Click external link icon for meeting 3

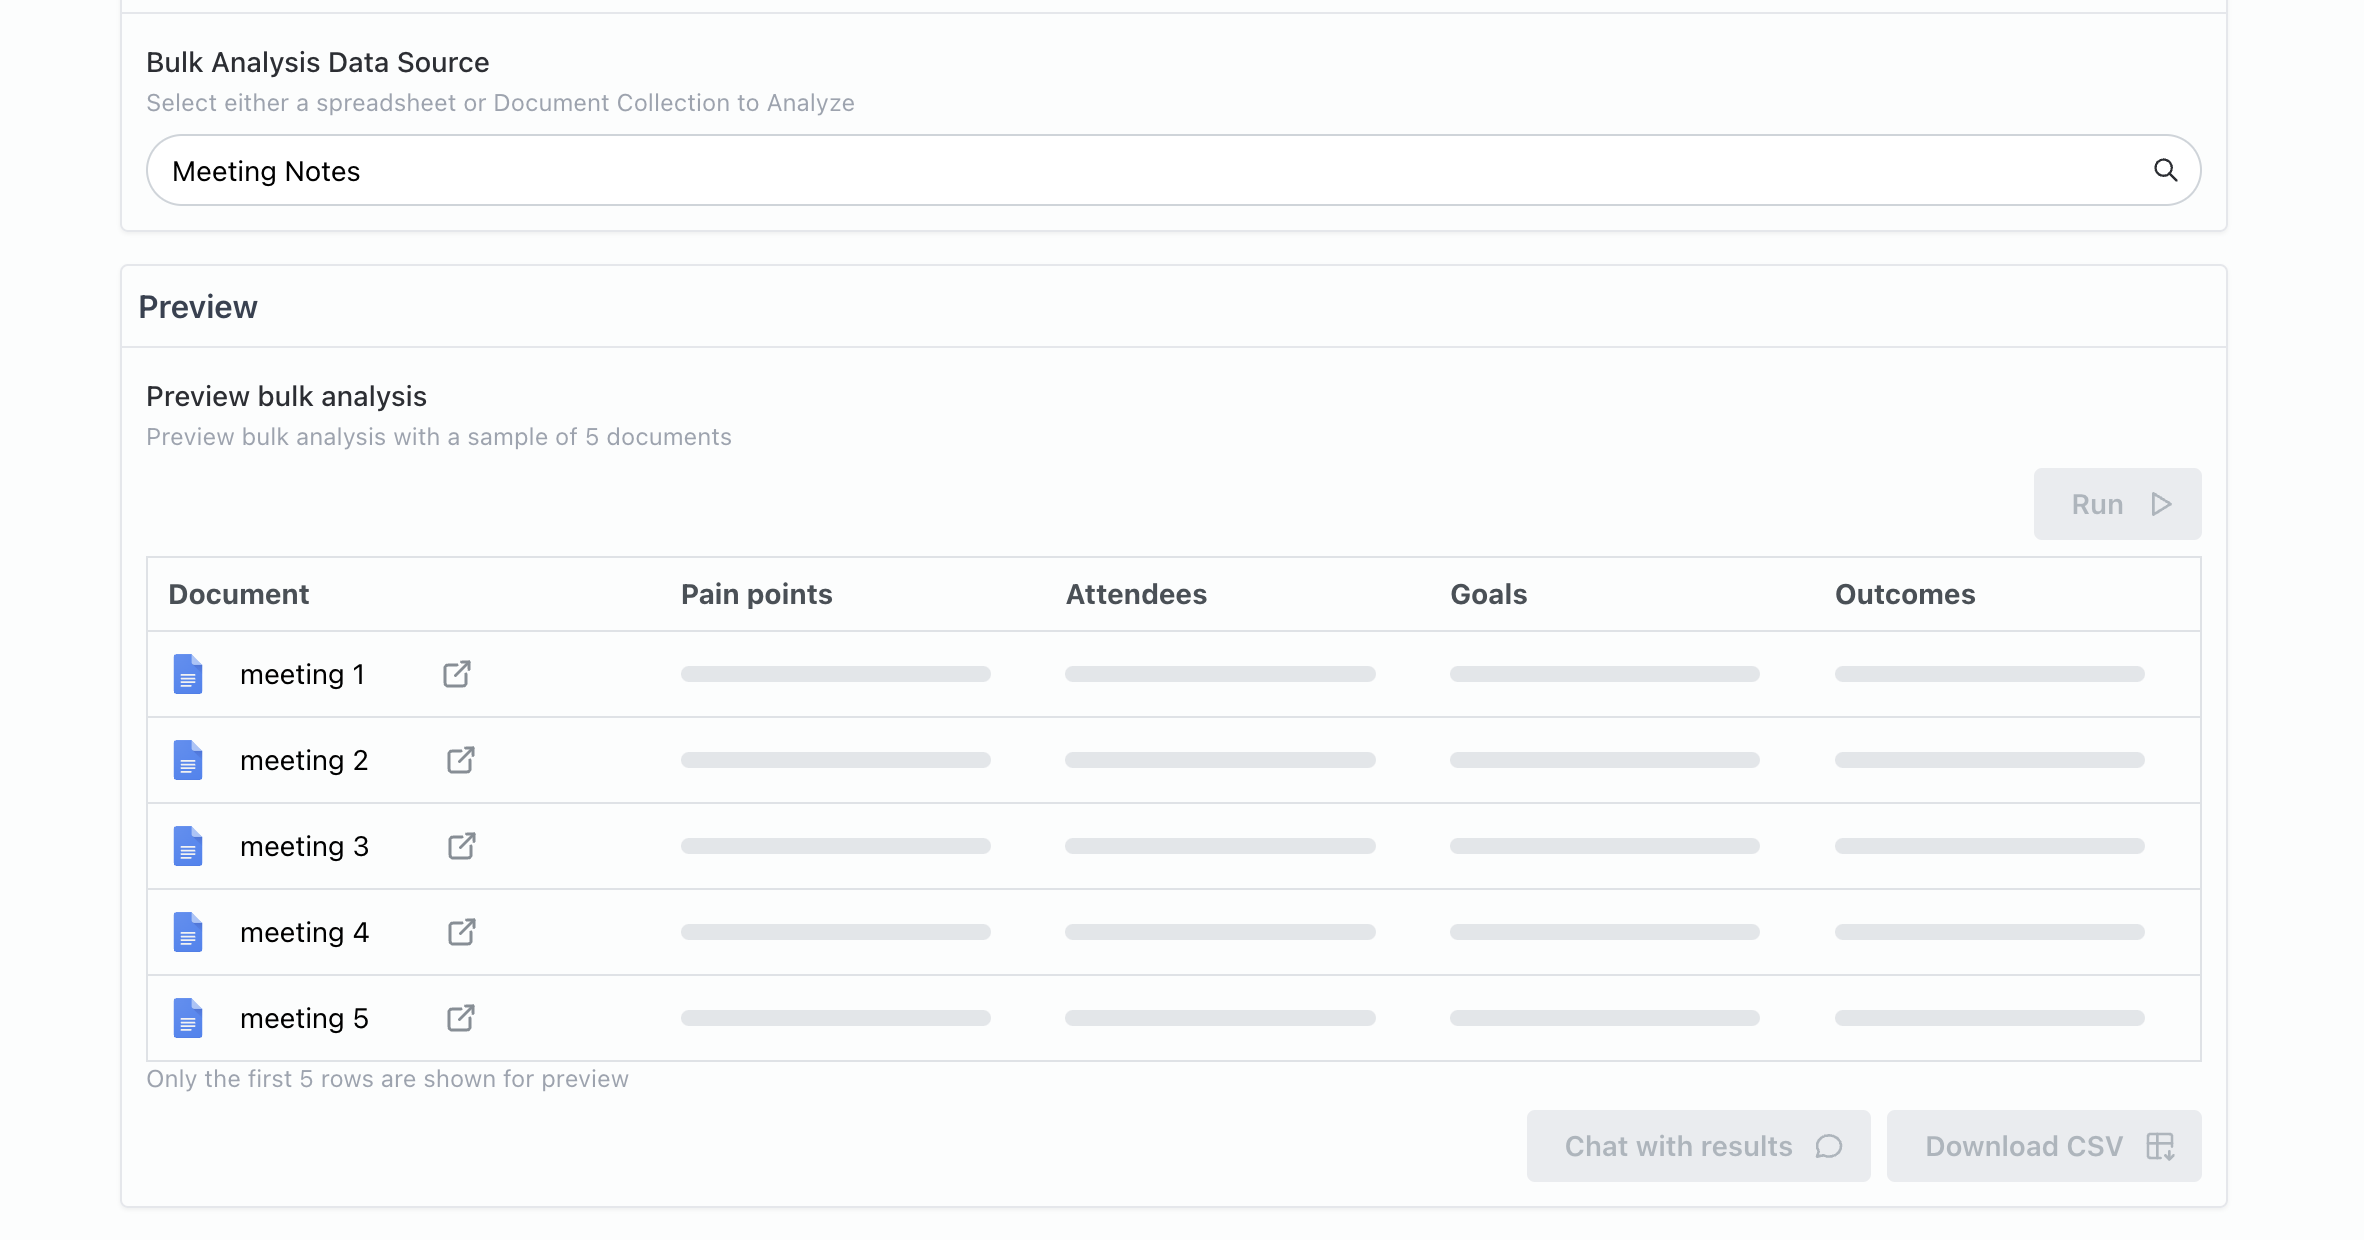click(461, 846)
